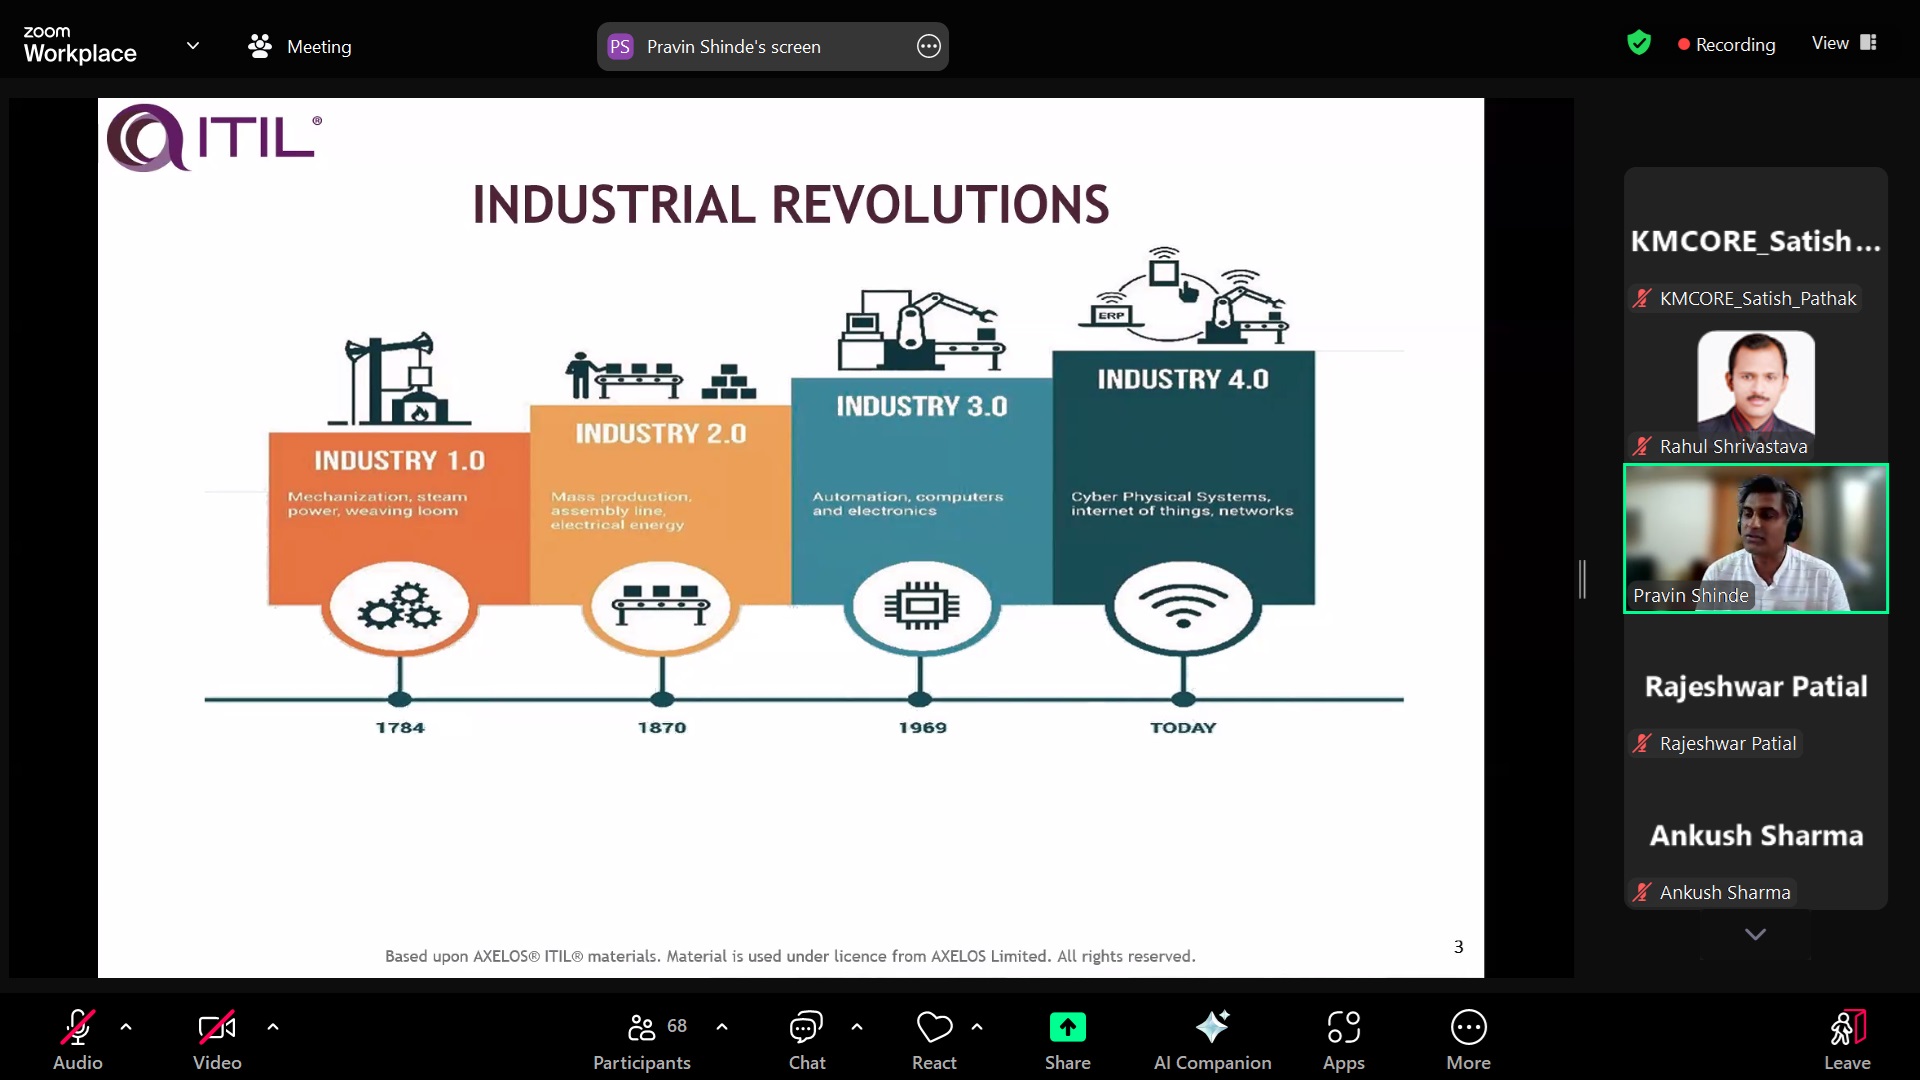Click the green encryption shield icon

point(1638,43)
